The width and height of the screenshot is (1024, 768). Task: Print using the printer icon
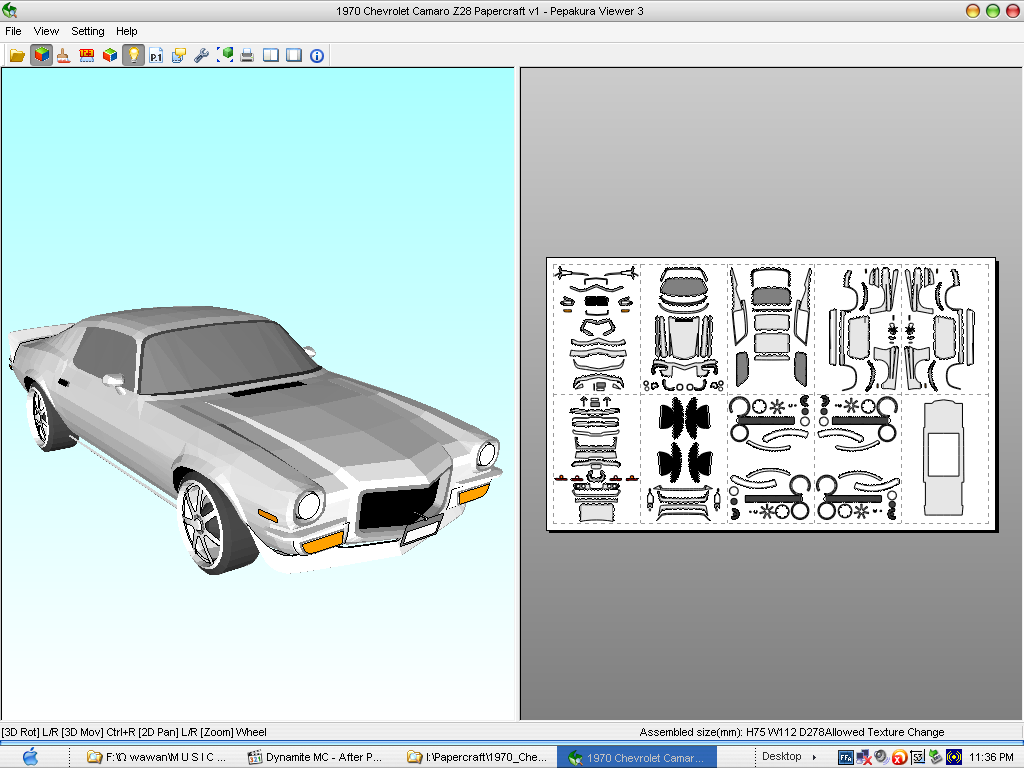(247, 56)
